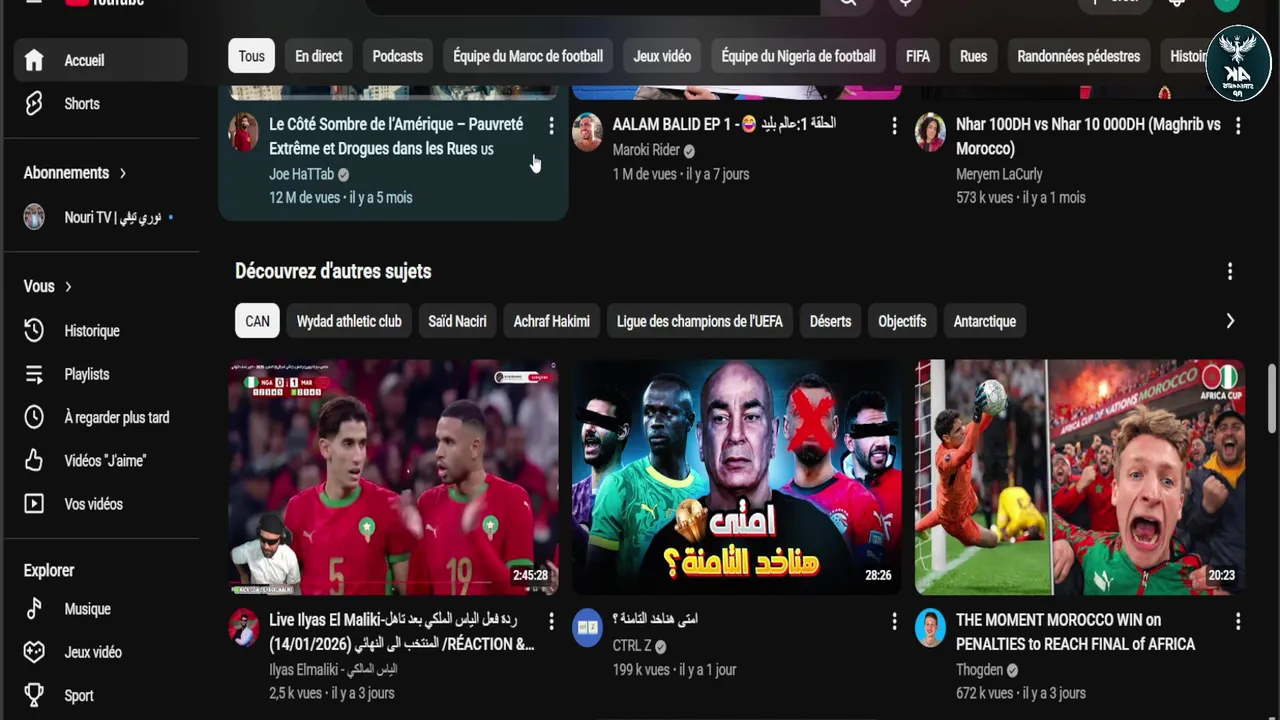Select the Antarctique topic chip

(985, 321)
